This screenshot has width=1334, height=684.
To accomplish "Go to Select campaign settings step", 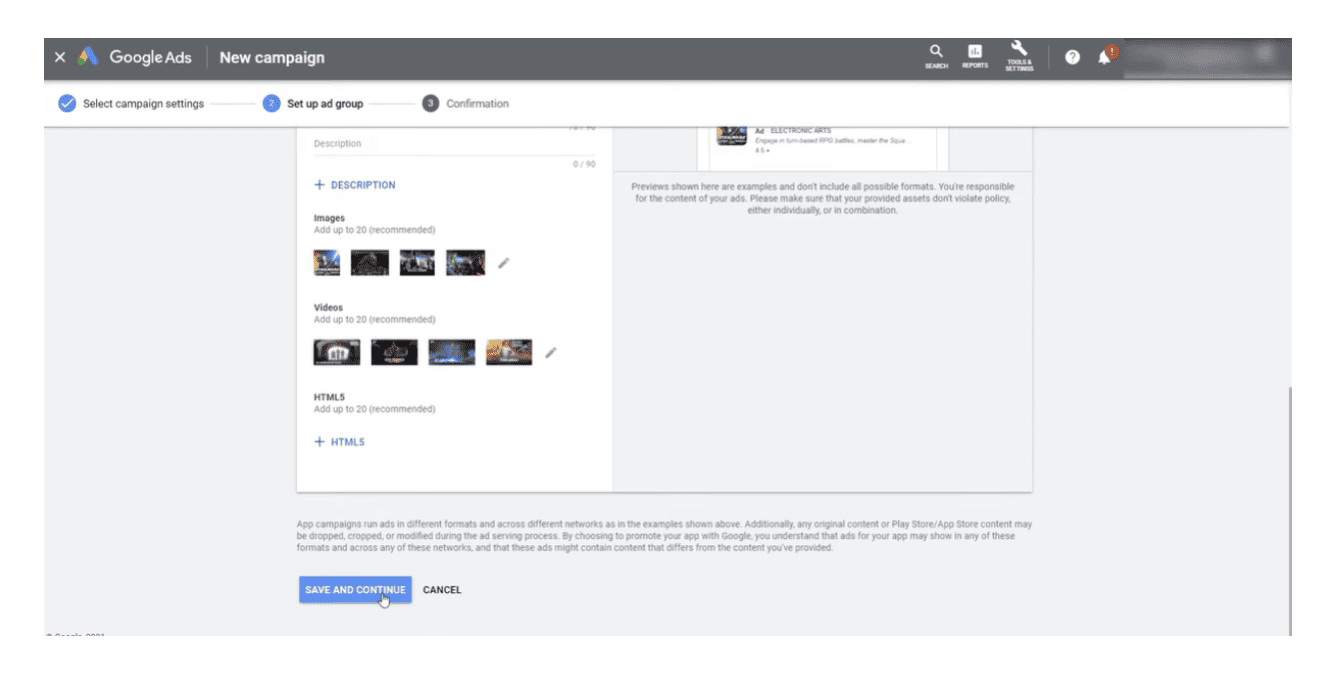I will coord(131,104).
